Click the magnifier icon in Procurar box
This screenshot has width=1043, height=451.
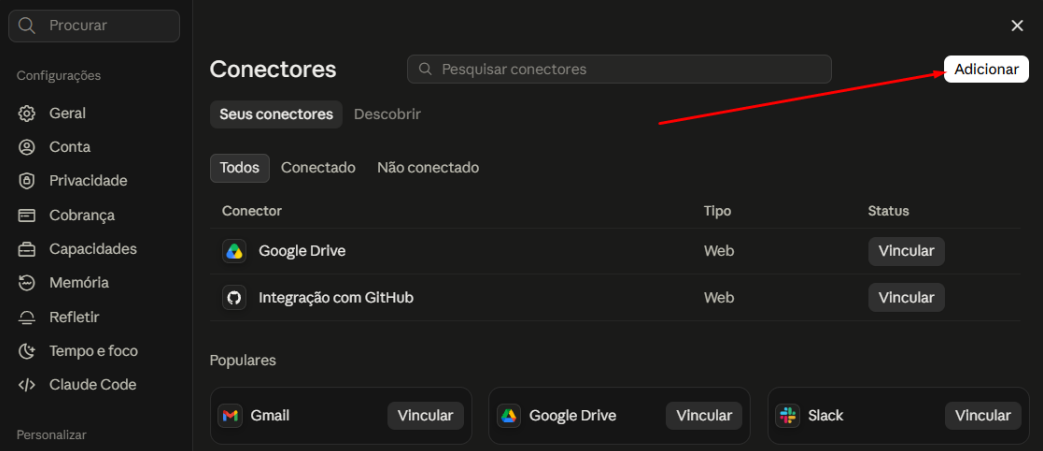[27, 26]
